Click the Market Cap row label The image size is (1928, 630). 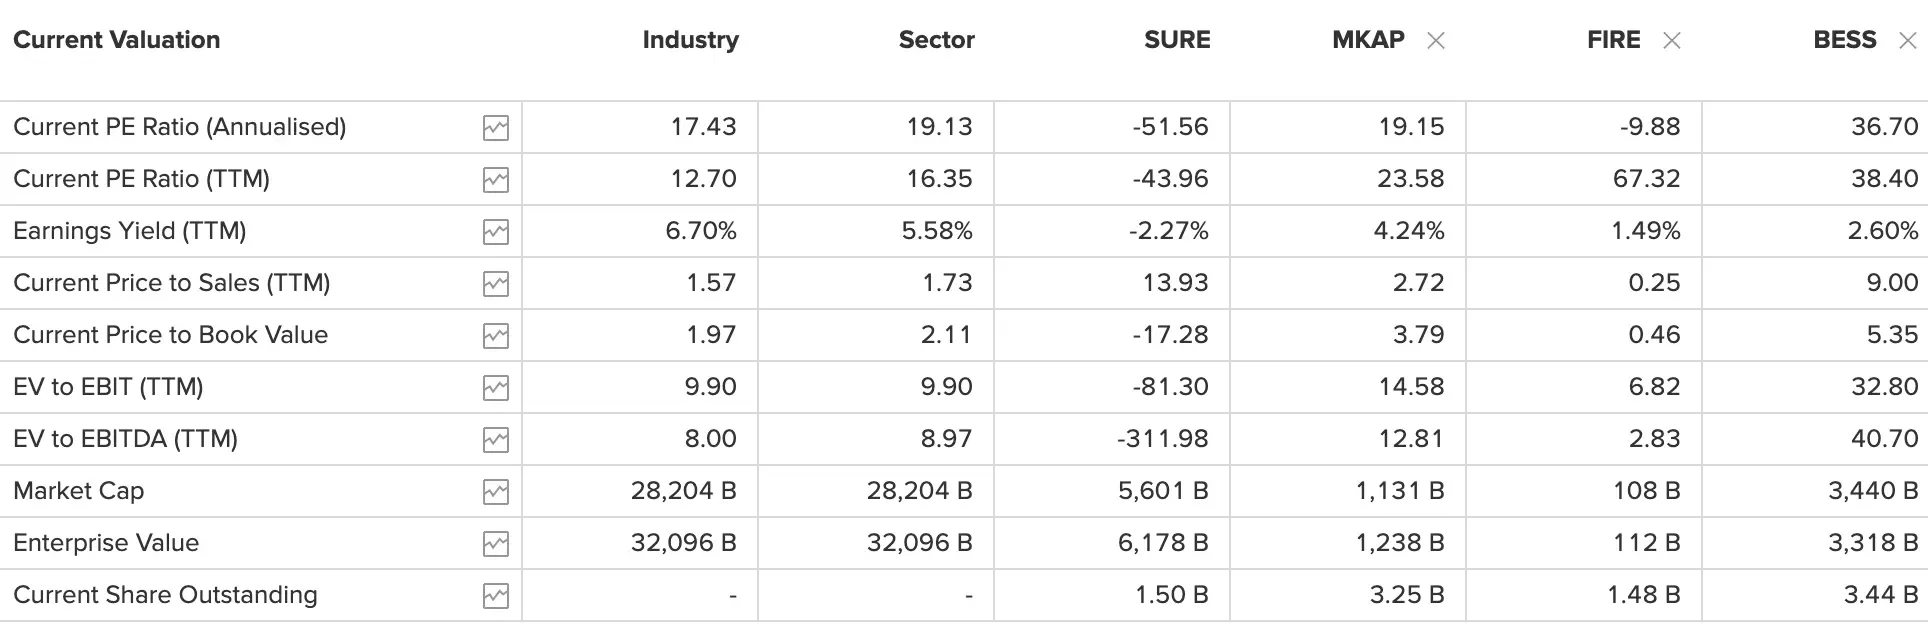pos(79,491)
